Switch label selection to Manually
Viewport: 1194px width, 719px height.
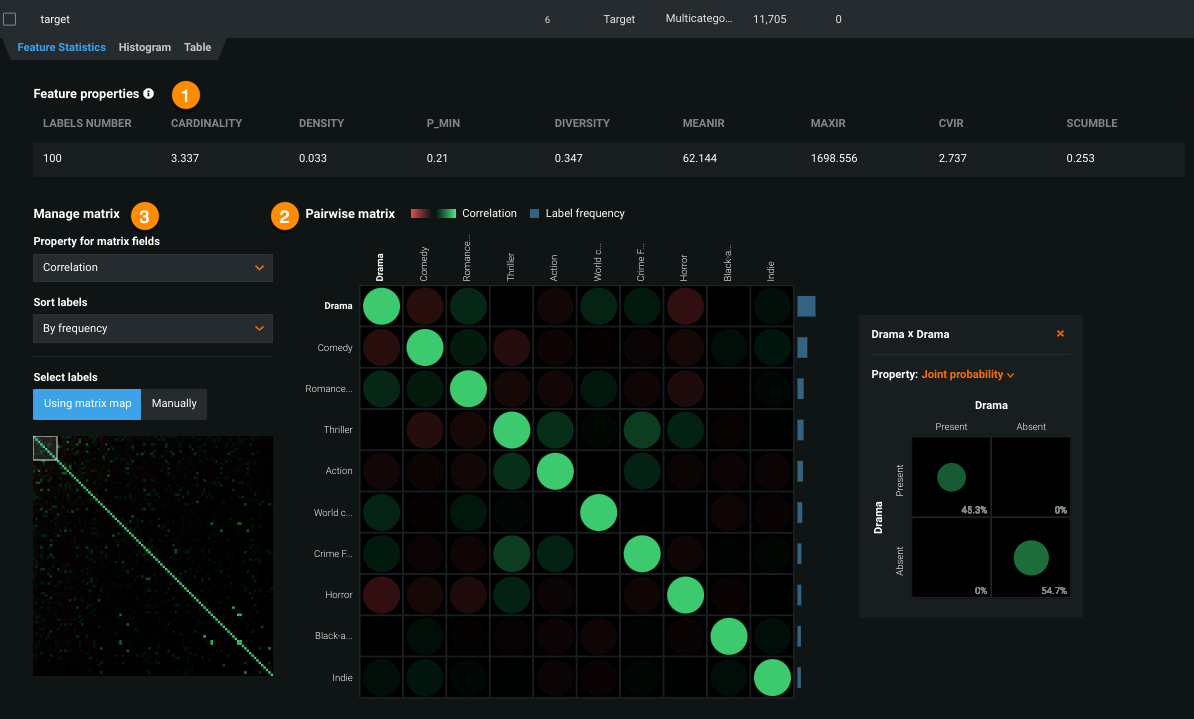[174, 404]
